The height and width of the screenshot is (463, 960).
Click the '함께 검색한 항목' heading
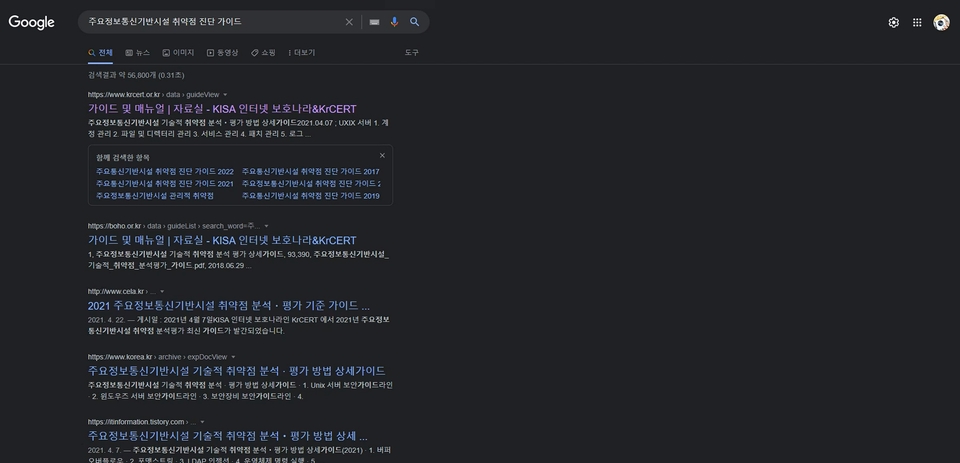(123, 157)
